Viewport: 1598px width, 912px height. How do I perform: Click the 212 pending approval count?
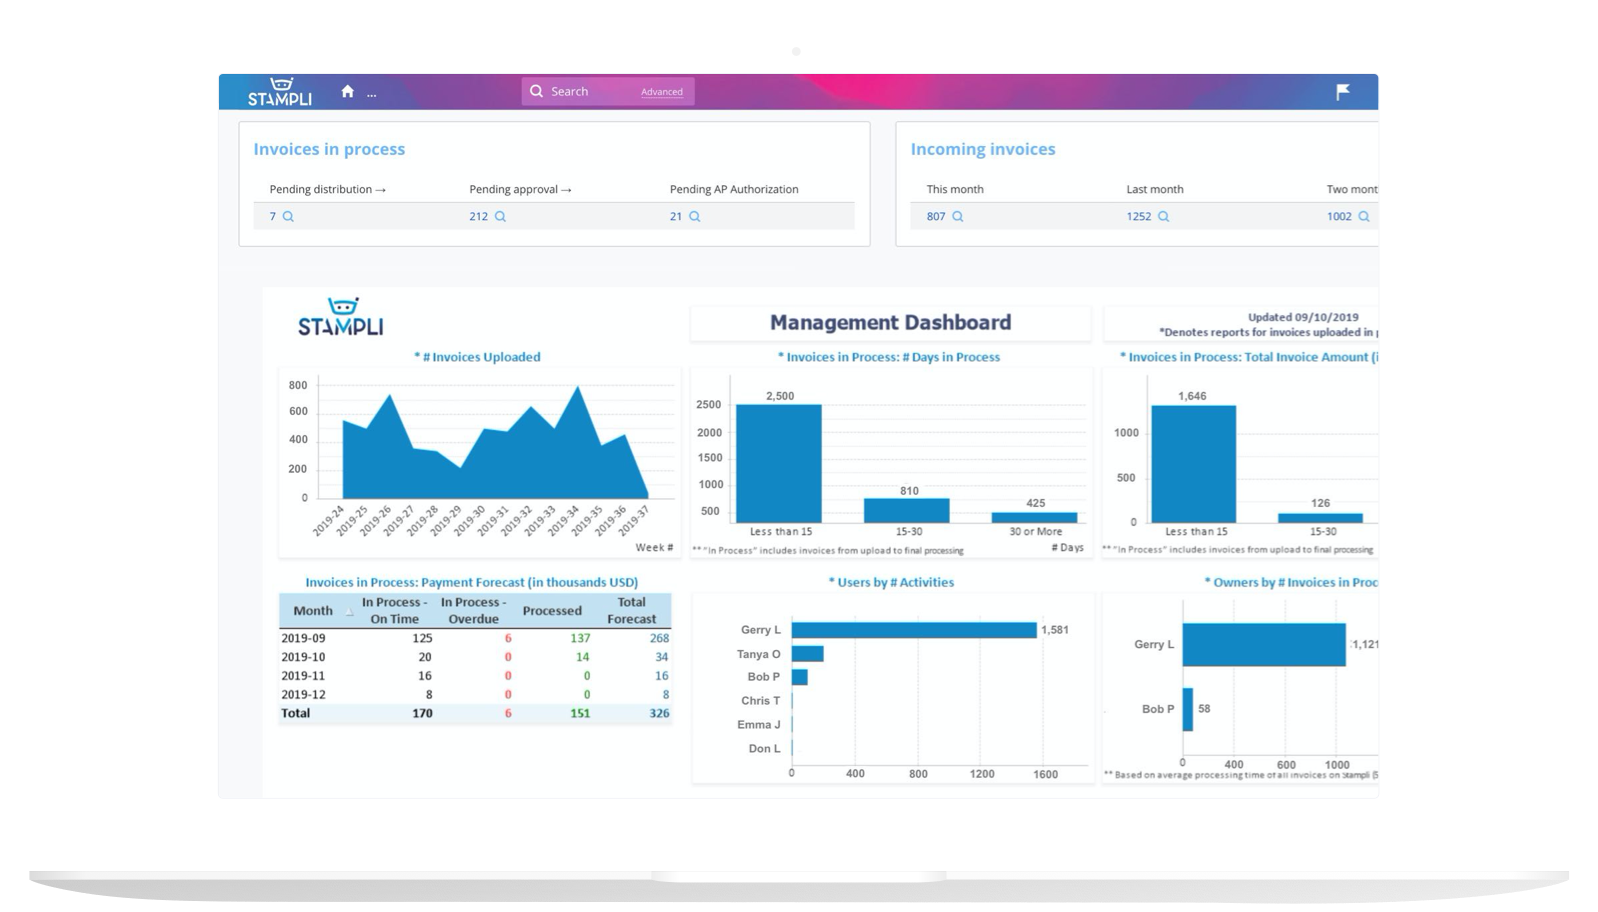coord(478,216)
